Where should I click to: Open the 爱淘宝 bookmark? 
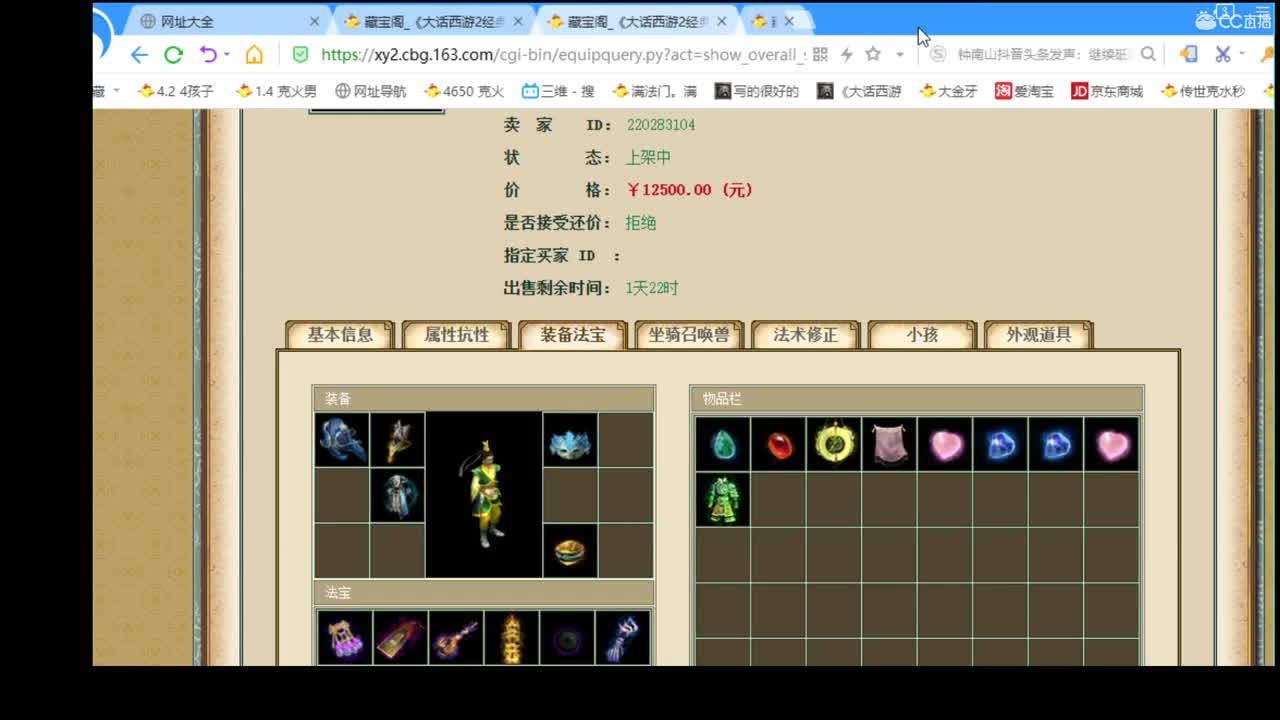click(1024, 91)
